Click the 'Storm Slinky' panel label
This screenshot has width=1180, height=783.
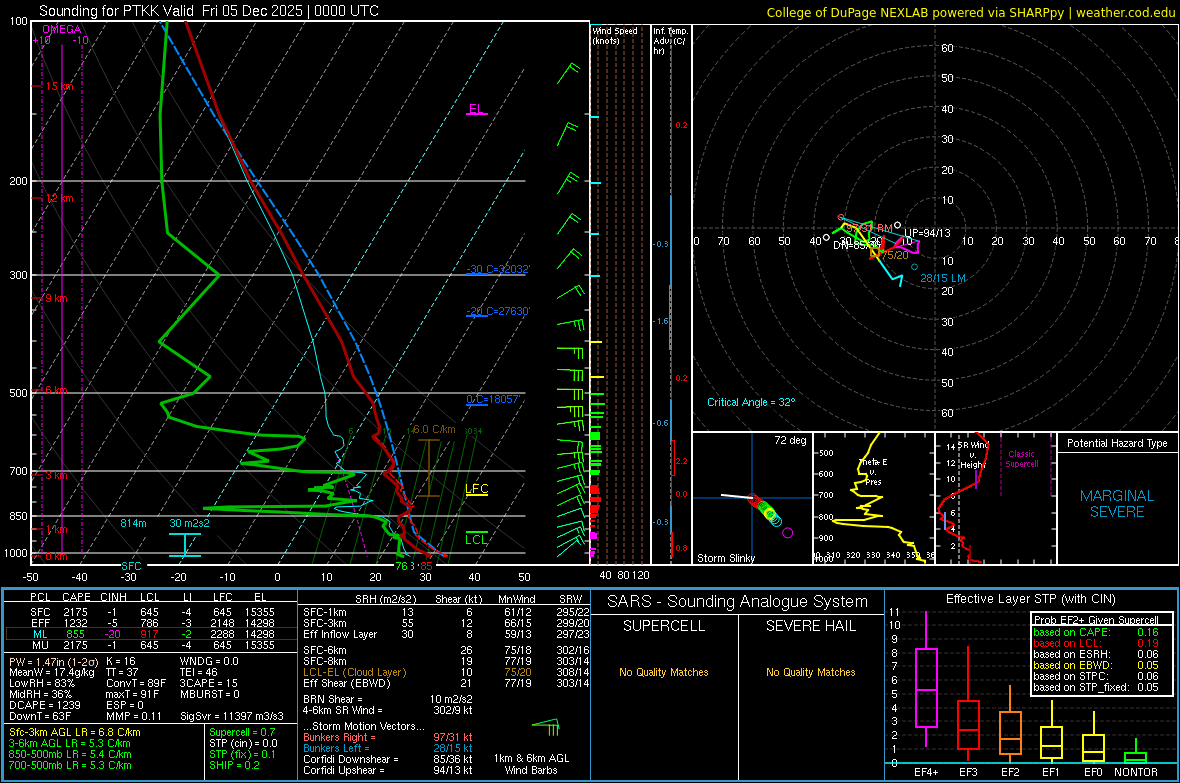[725, 558]
